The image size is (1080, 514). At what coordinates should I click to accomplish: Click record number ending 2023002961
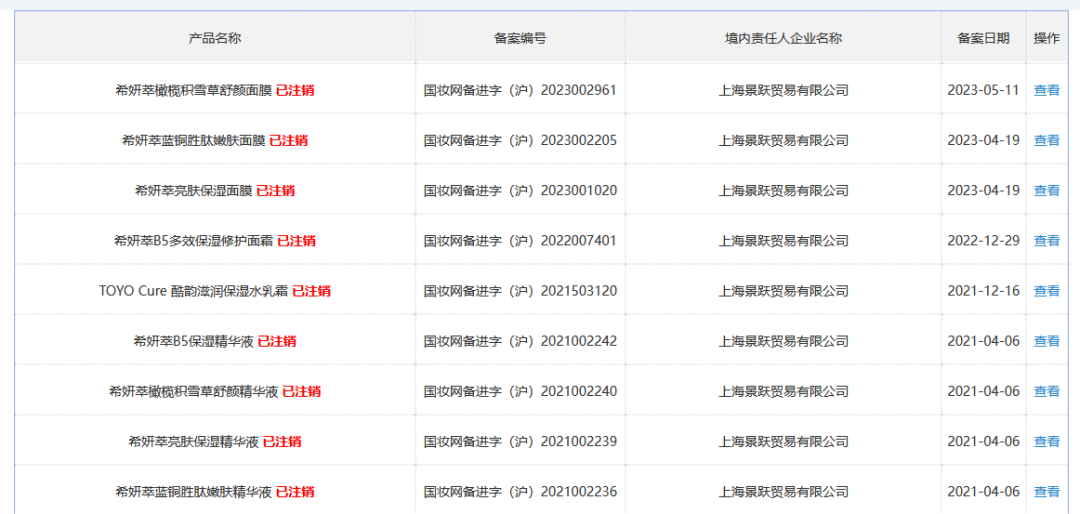(x=520, y=90)
